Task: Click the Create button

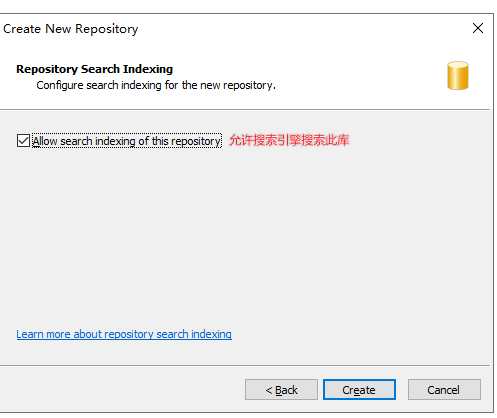Action: click(x=359, y=389)
